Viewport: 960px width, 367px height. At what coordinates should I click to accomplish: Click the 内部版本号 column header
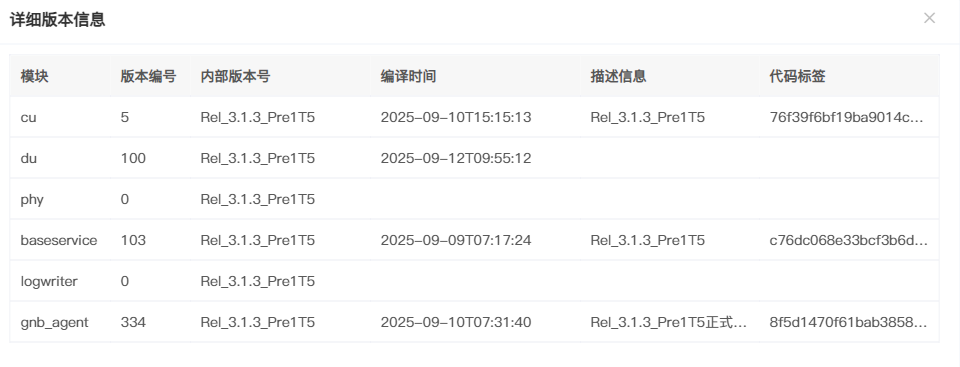pos(235,76)
